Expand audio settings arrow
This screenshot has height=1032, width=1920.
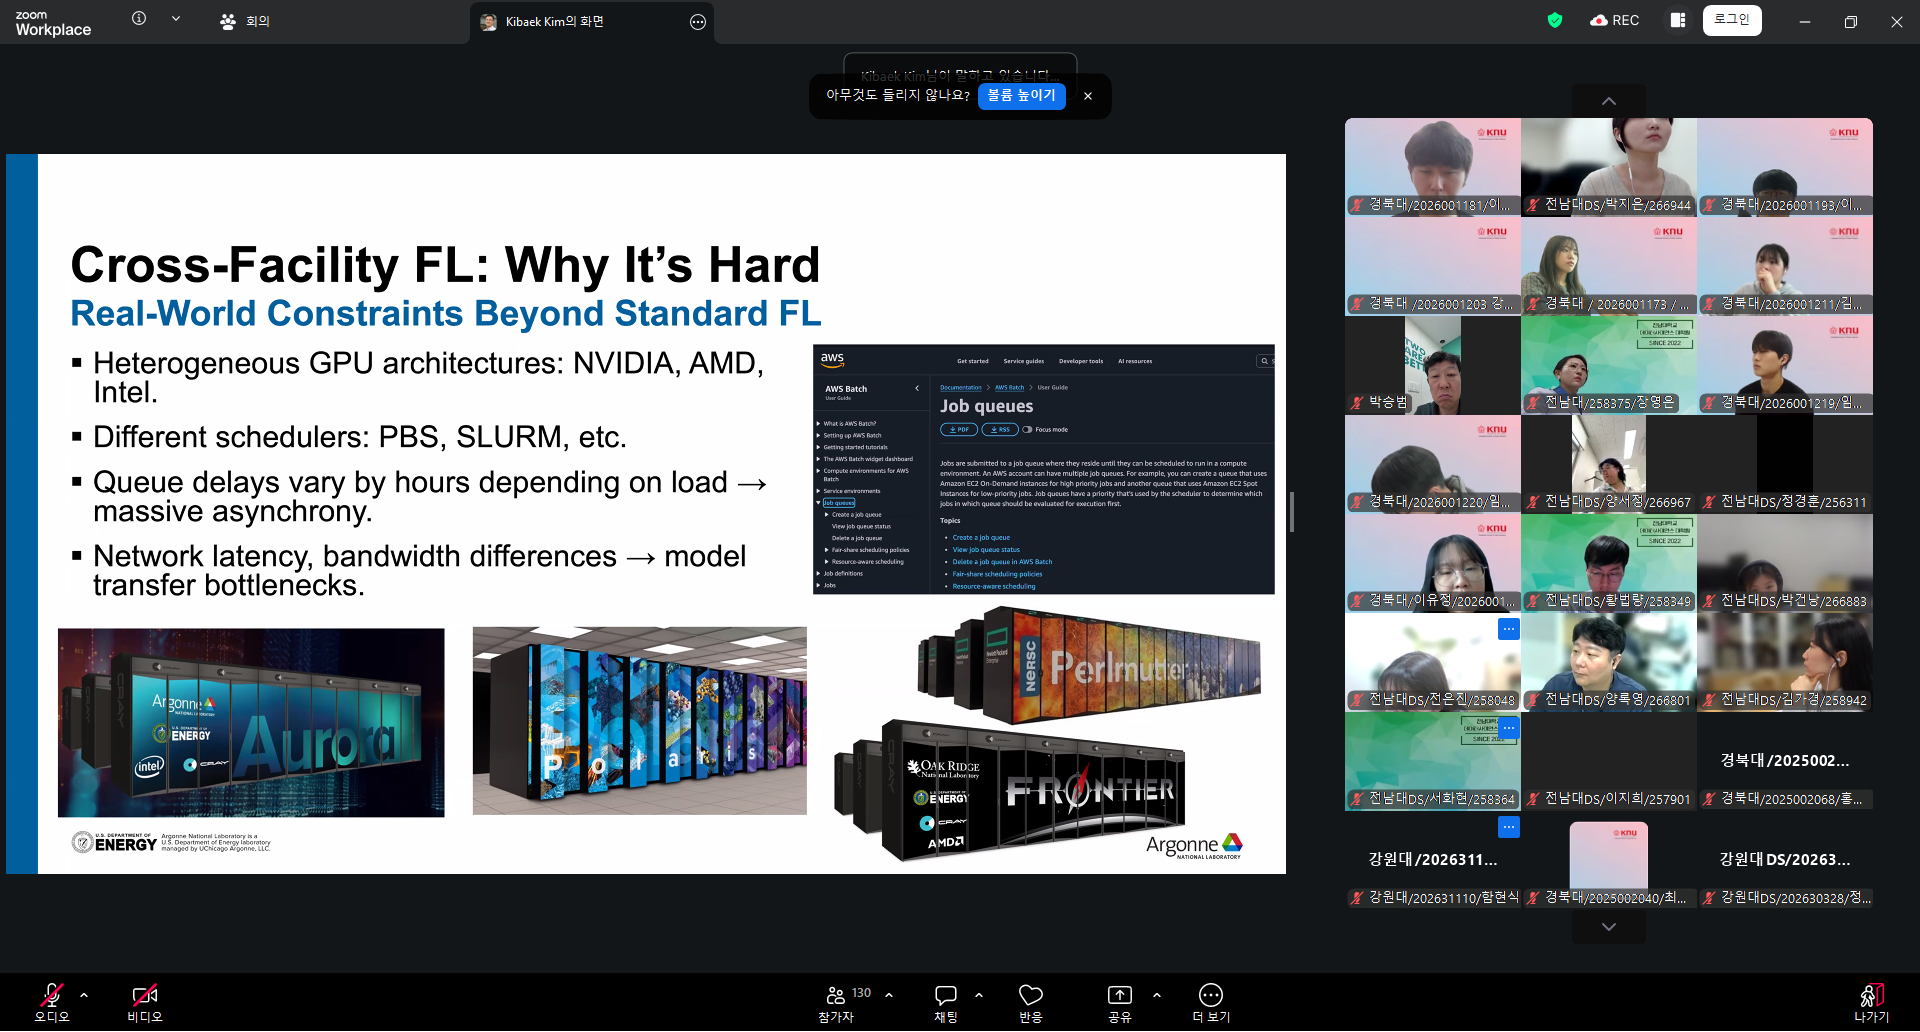(84, 995)
